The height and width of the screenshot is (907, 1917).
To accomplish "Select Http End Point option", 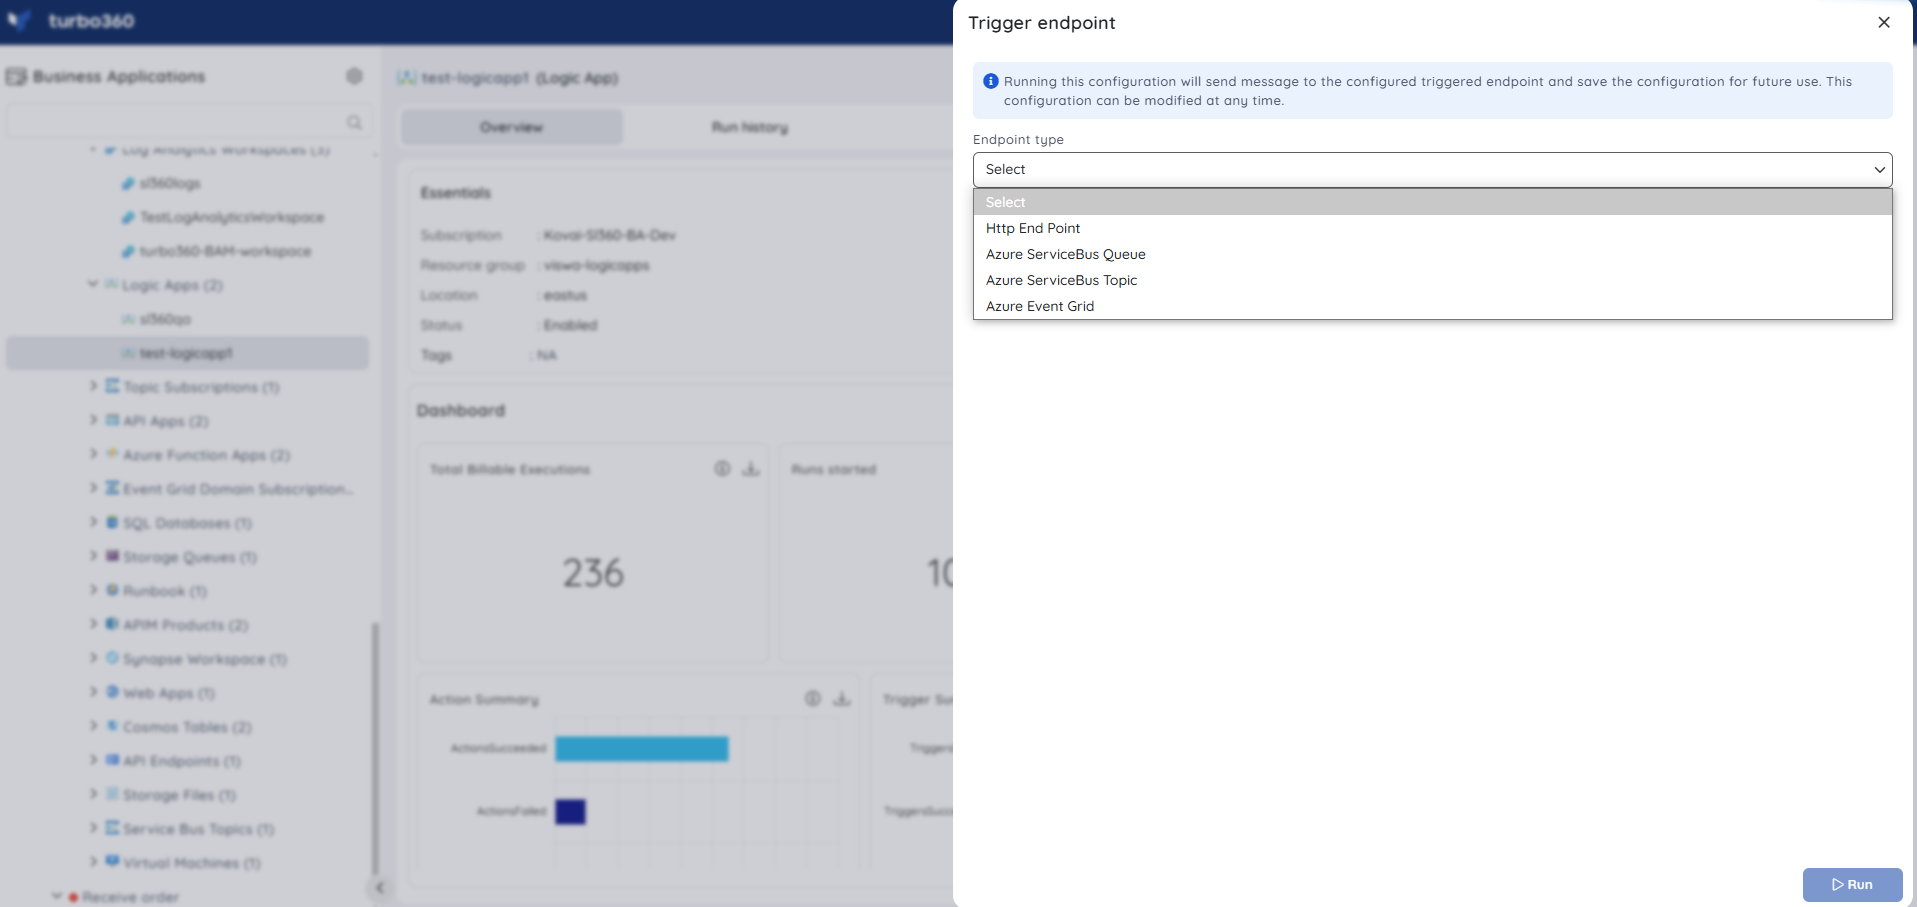I will [x=1432, y=228].
